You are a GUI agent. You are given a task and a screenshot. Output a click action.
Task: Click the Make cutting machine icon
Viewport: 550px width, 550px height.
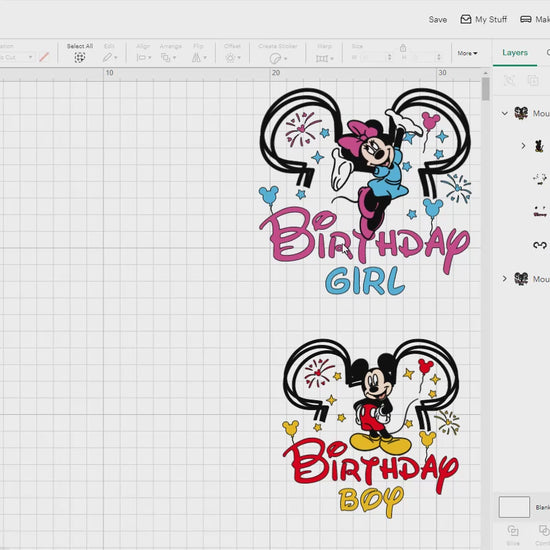coord(525,19)
